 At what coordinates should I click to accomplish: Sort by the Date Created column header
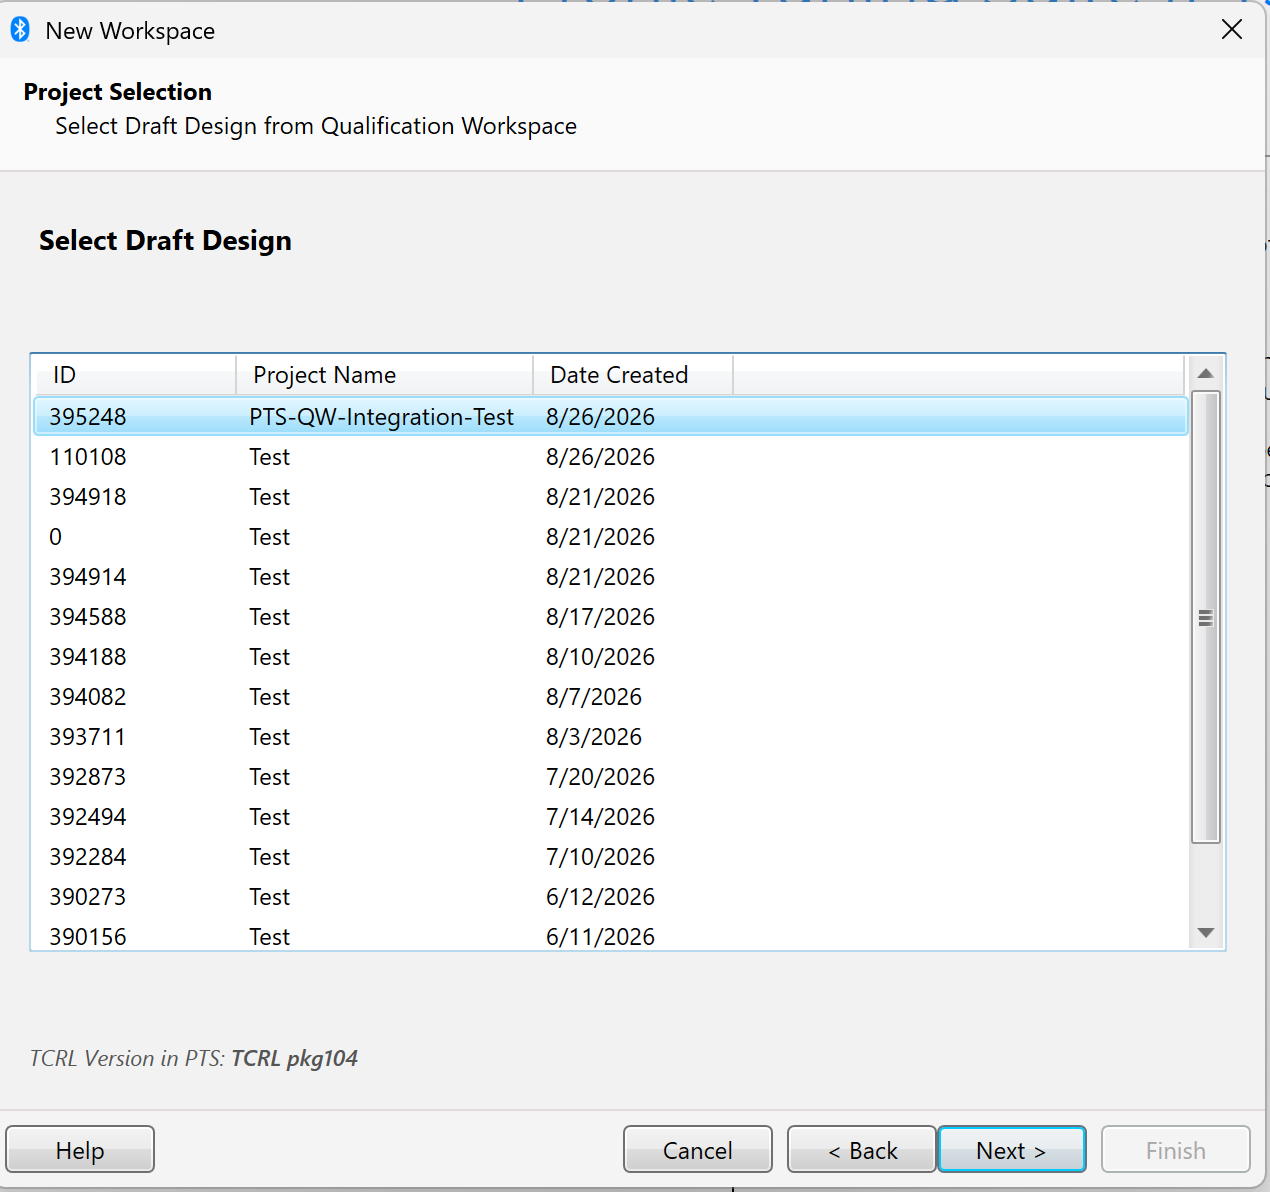pos(633,375)
